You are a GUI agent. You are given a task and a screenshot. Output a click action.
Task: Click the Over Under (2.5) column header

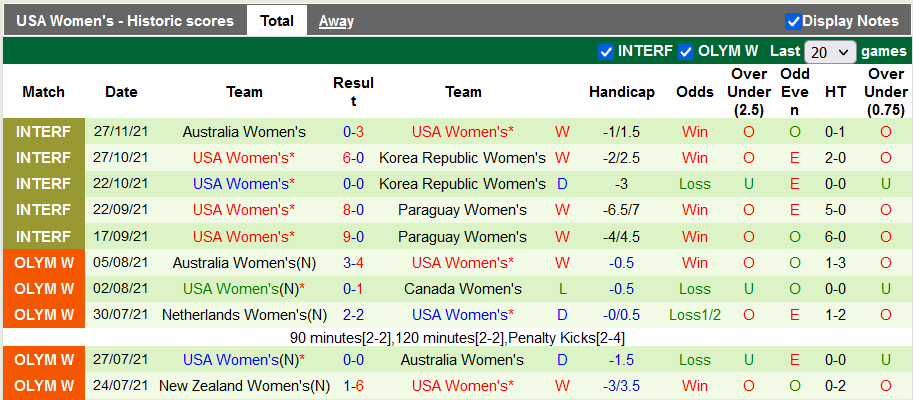tap(749, 92)
